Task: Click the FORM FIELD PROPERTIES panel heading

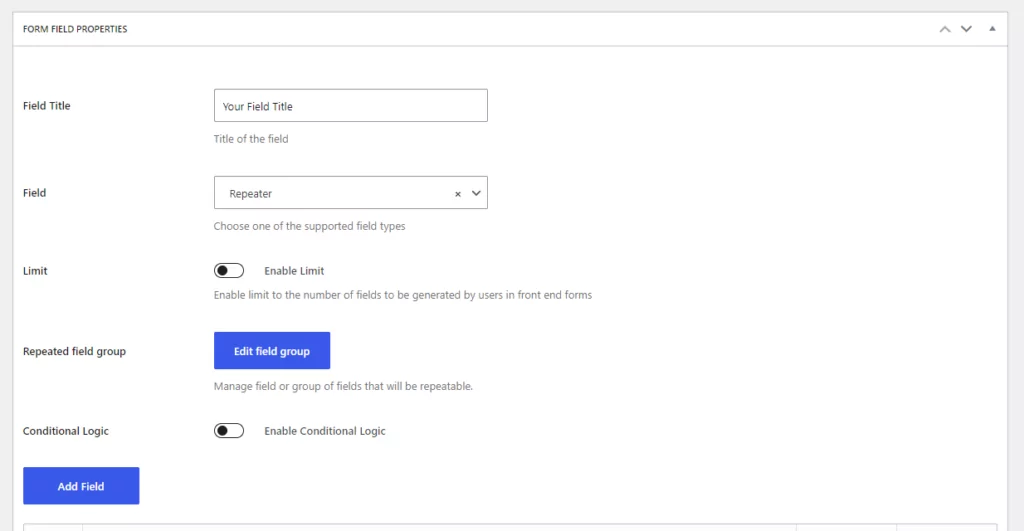Action: (x=75, y=29)
